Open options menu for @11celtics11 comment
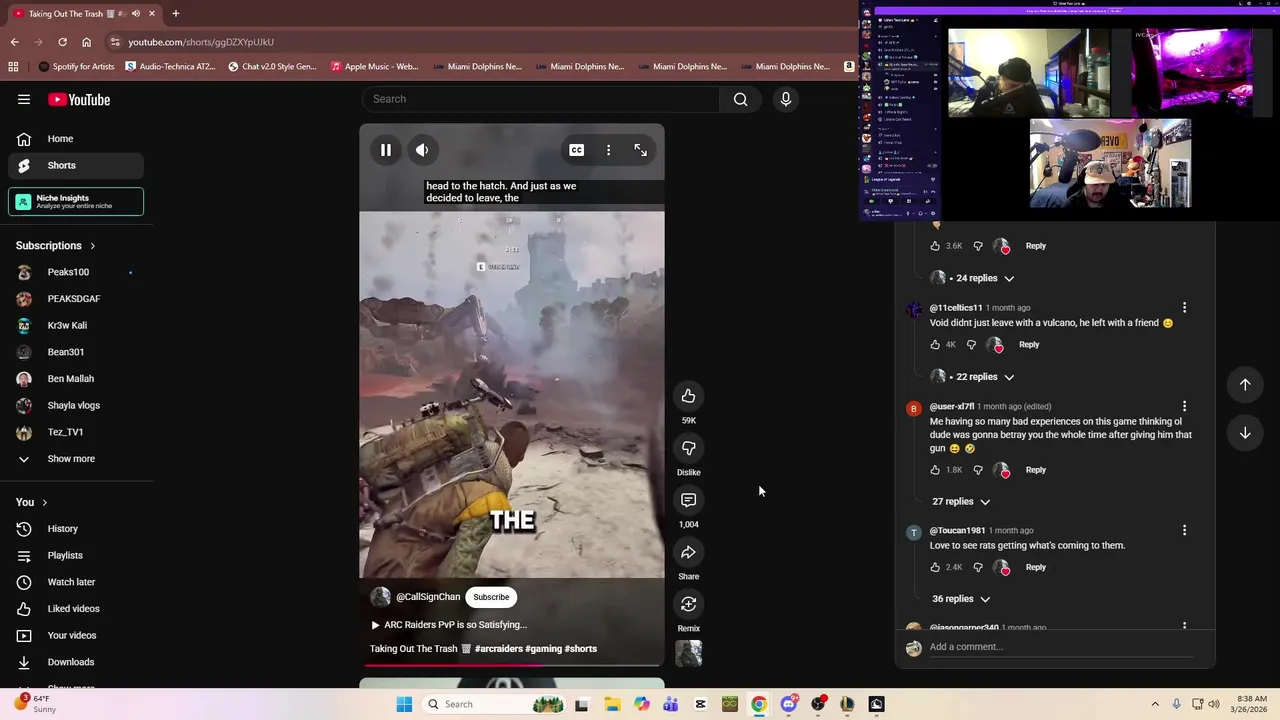 [1184, 308]
